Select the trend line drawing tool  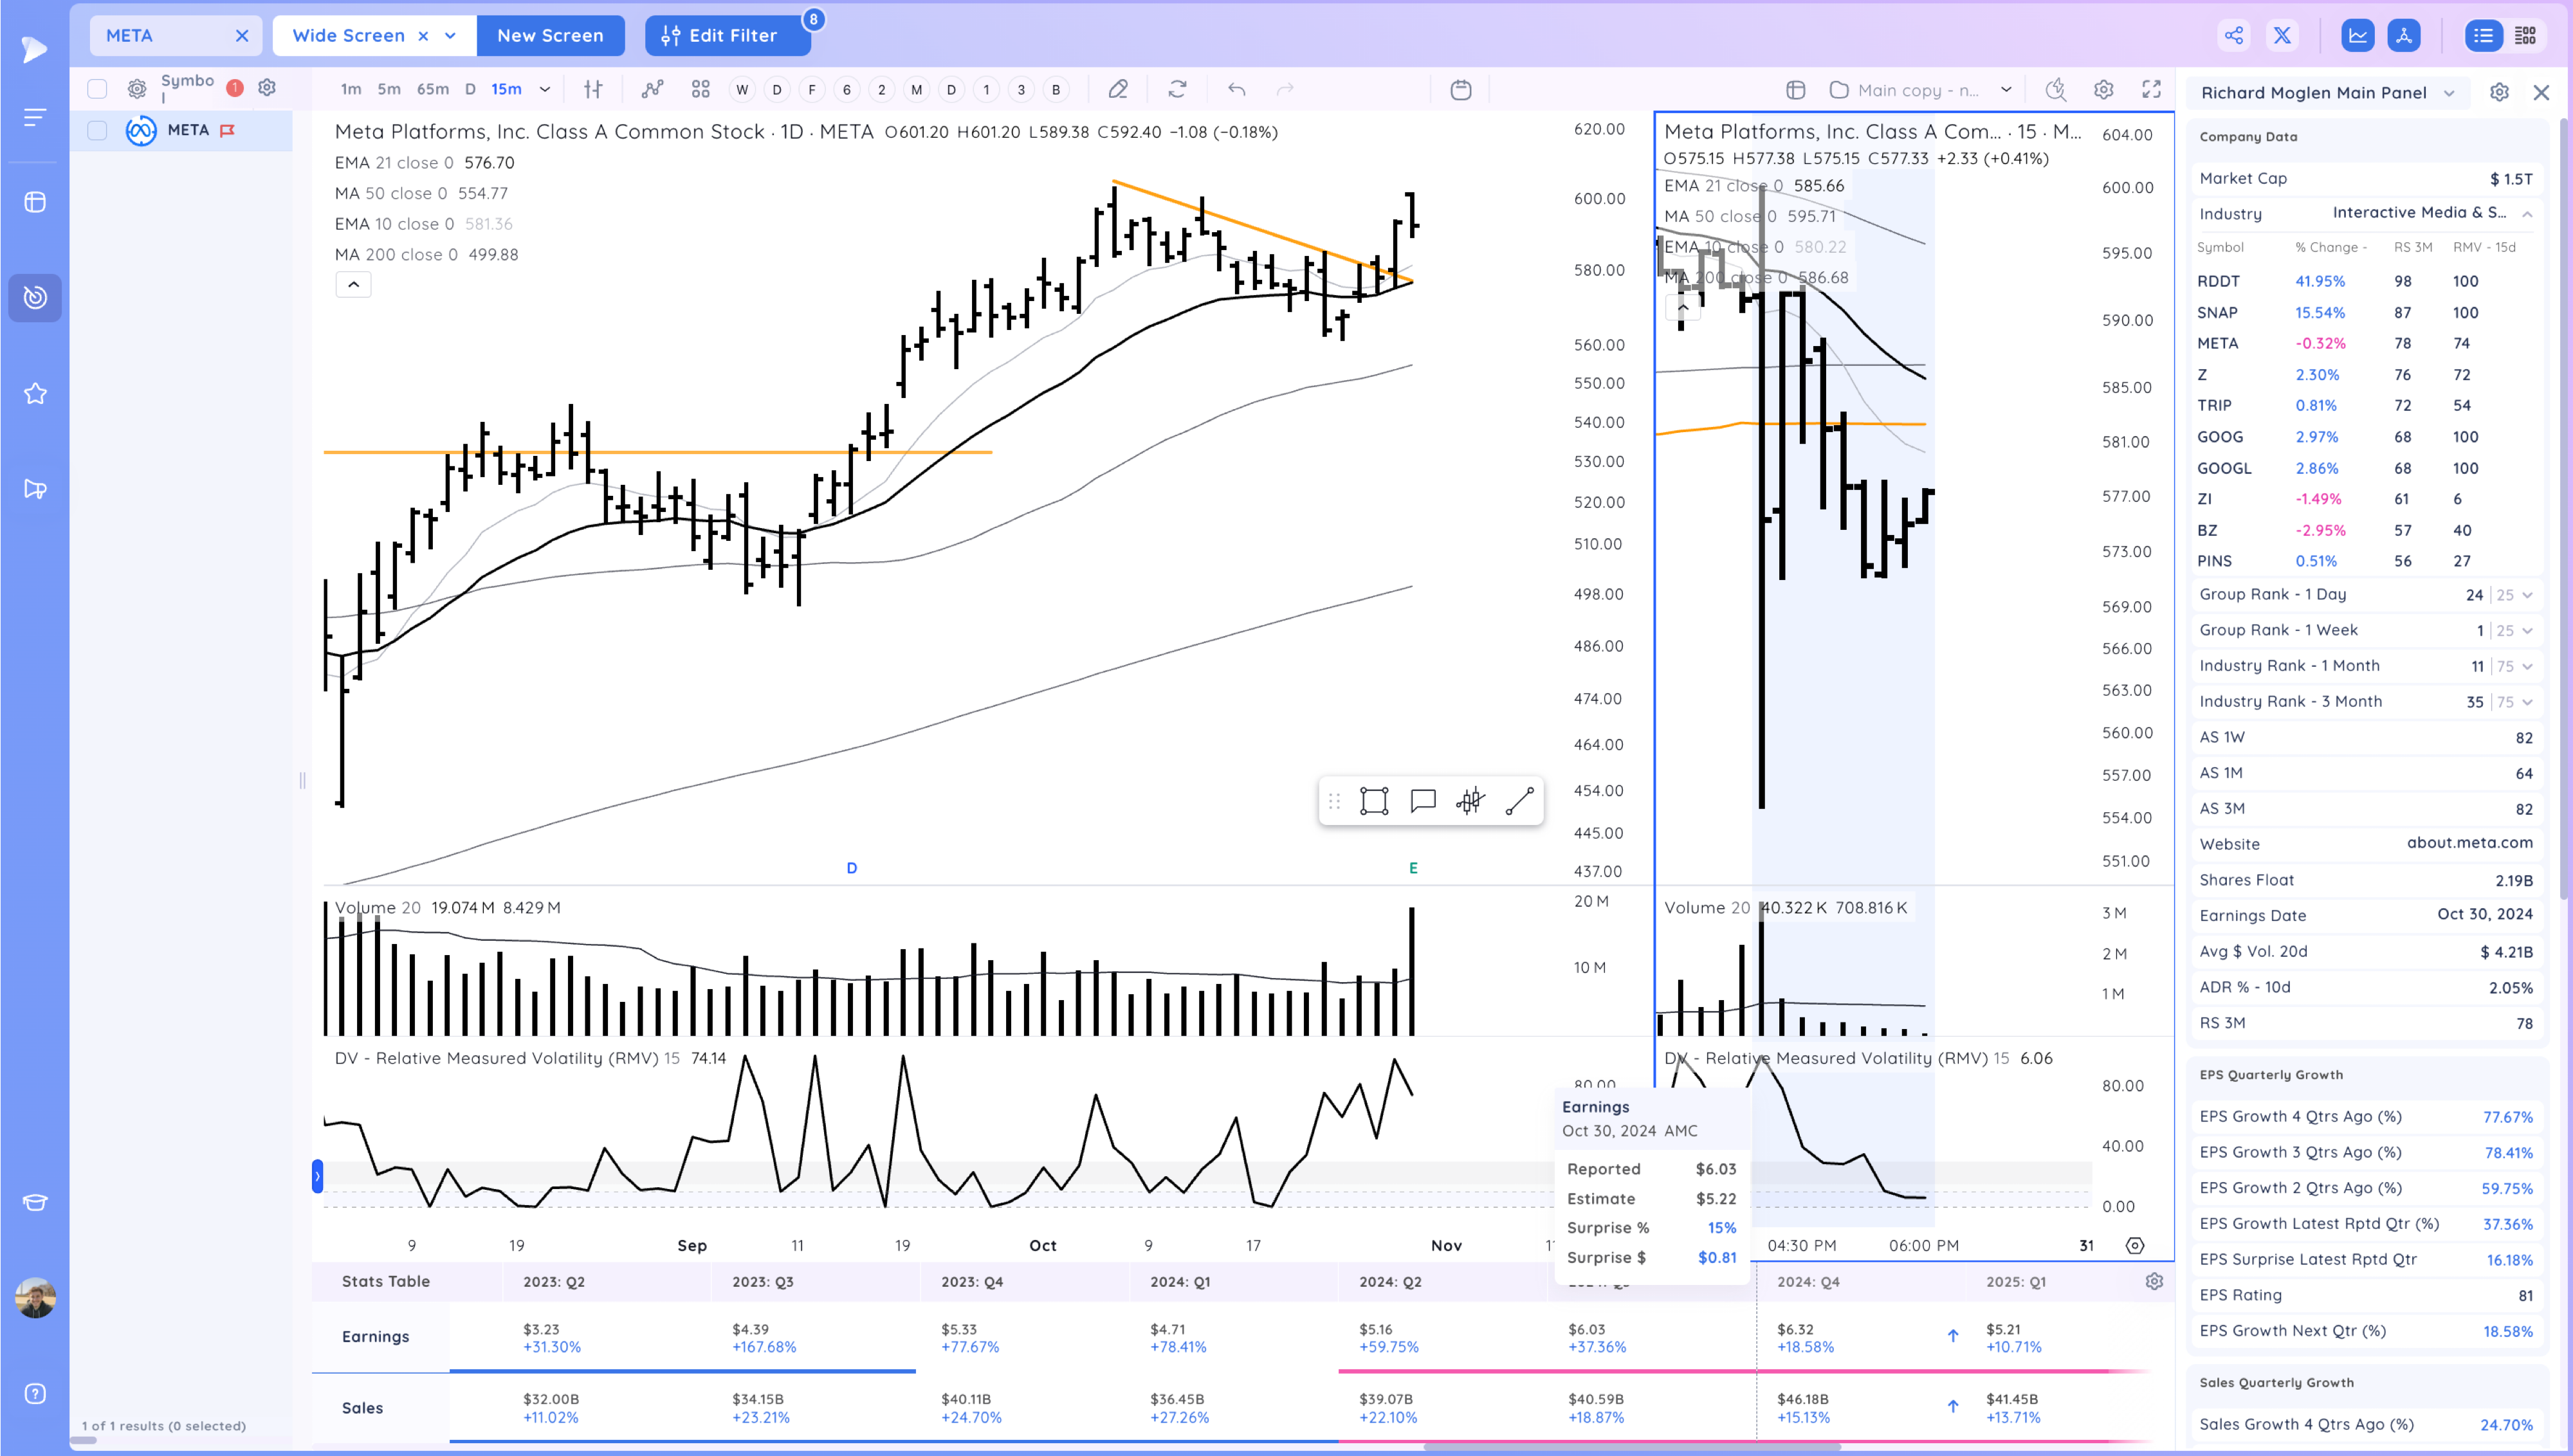[x=1519, y=801]
